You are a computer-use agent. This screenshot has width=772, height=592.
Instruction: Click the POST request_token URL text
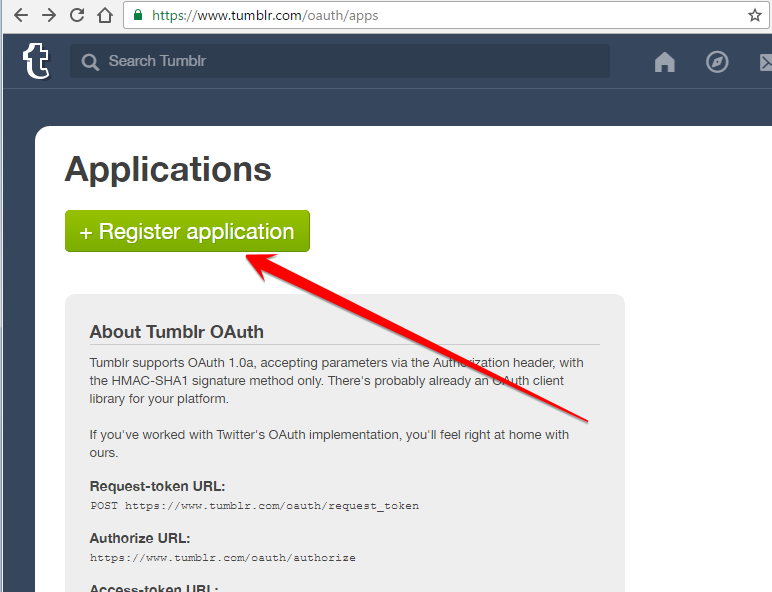(255, 506)
